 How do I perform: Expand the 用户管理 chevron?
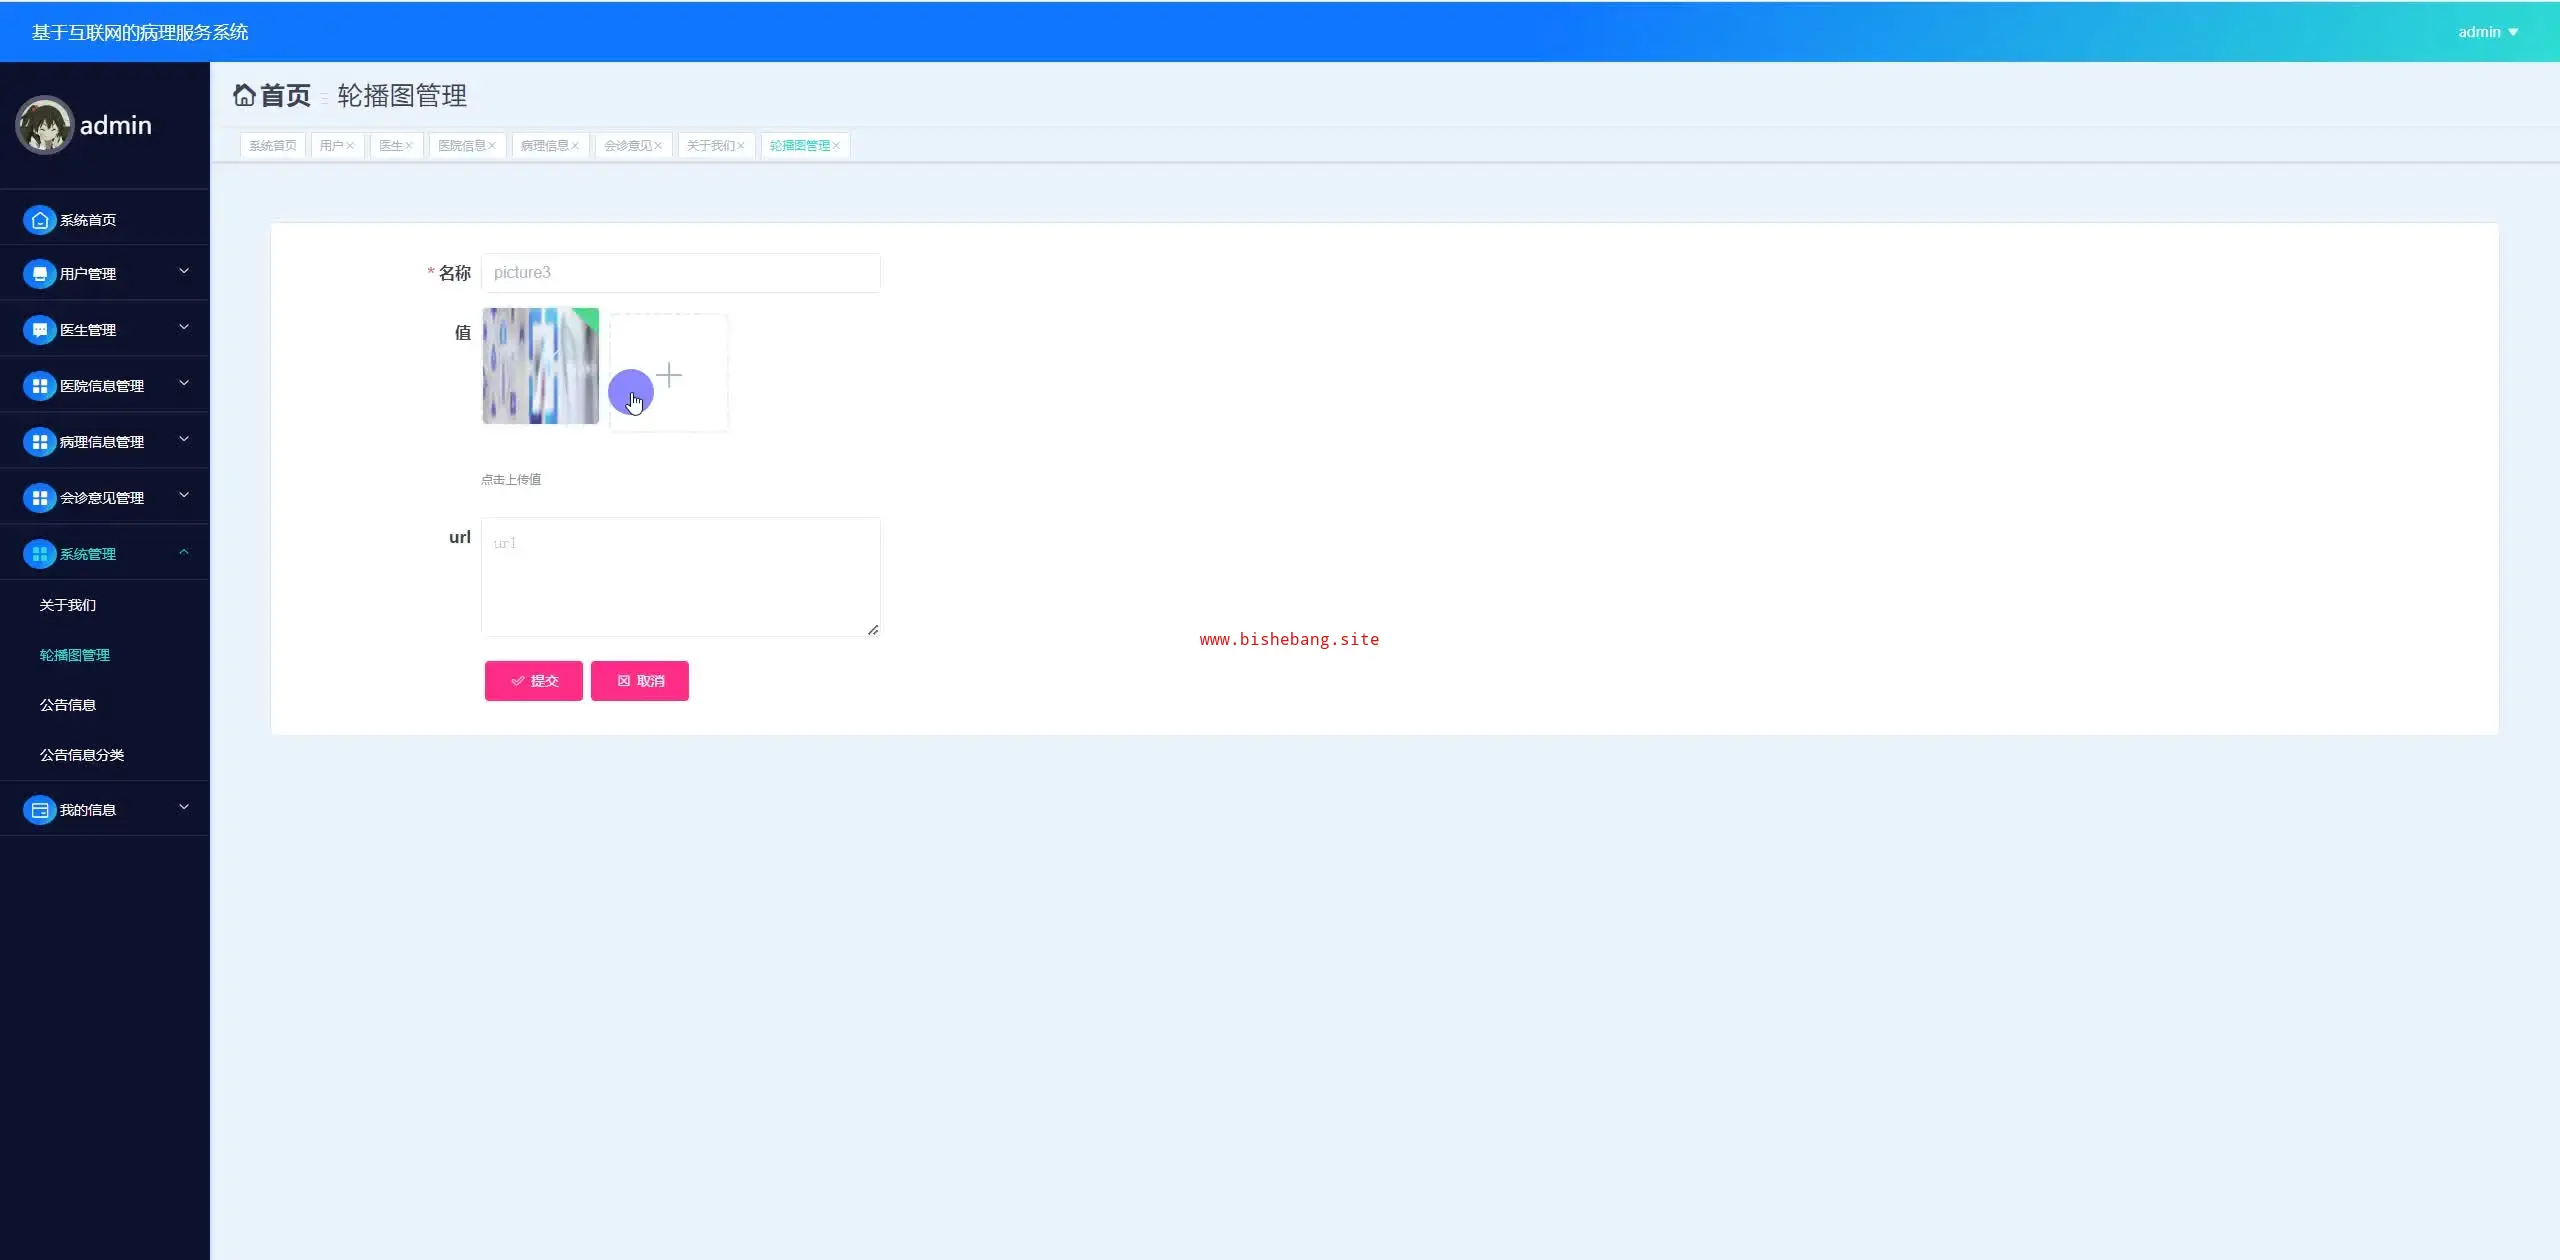(x=184, y=272)
